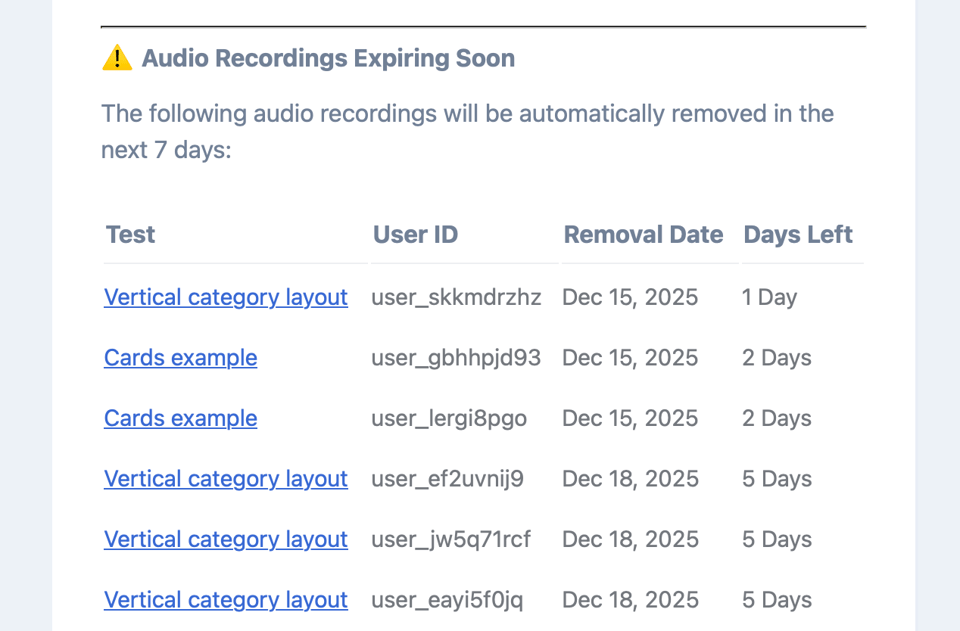Image resolution: width=960 pixels, height=631 pixels.
Task: Open Vertical category layout for user_eayi5f0jq
Action: (x=225, y=600)
